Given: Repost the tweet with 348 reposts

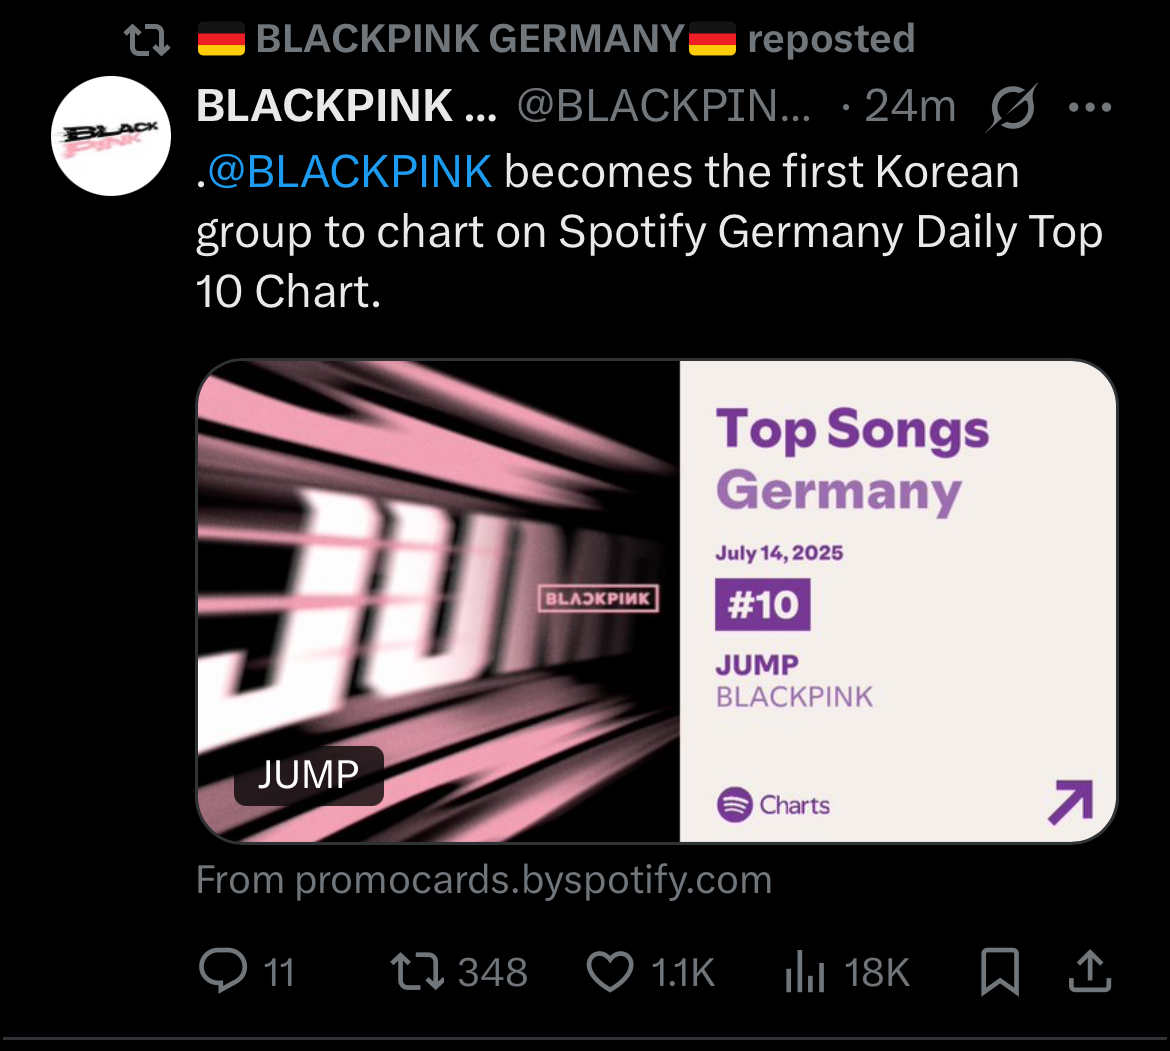Looking at the screenshot, I should 418,971.
